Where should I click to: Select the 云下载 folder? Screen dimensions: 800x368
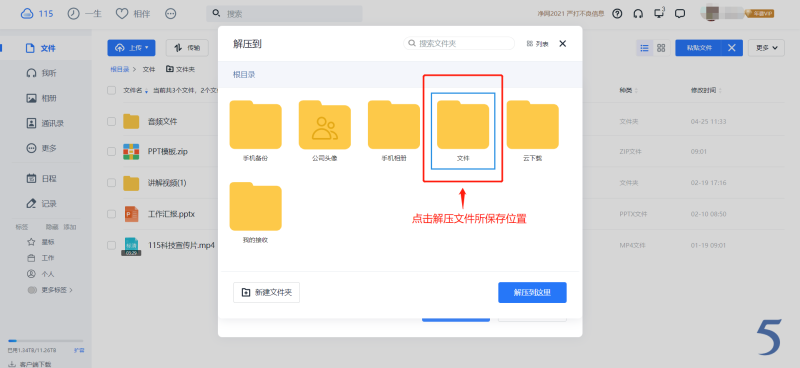532,131
